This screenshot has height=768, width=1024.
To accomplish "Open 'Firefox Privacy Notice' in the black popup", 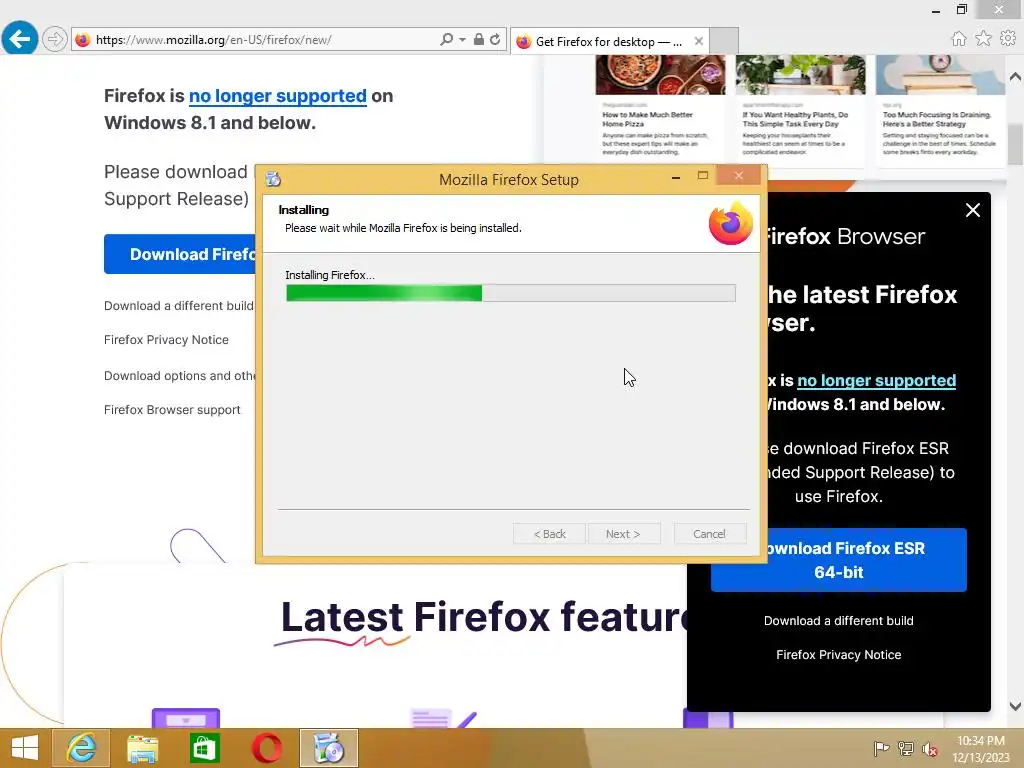I will click(839, 654).
